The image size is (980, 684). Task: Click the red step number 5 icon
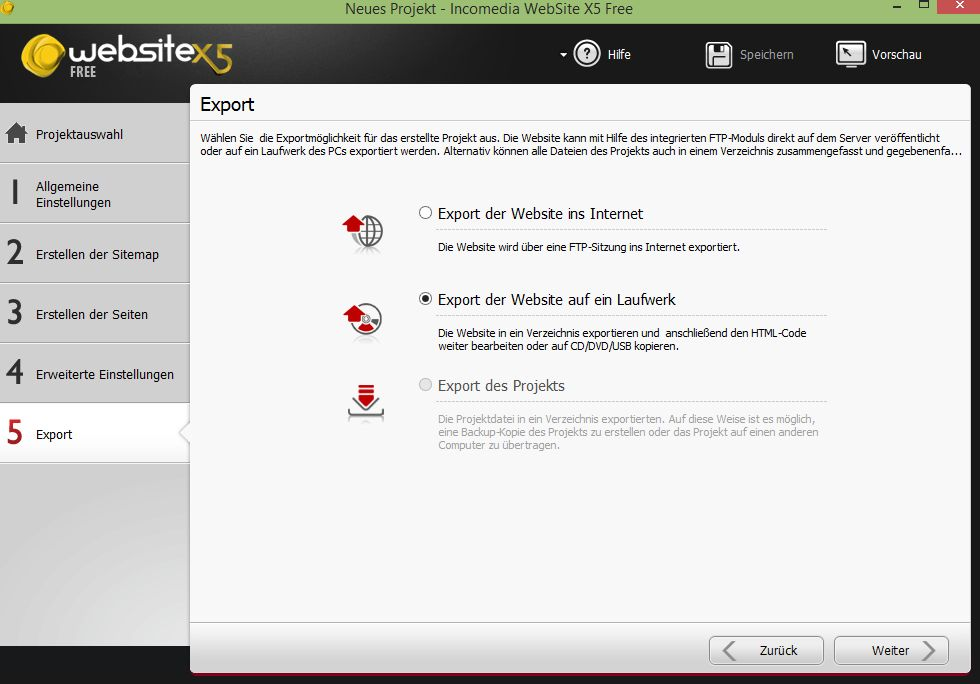coord(15,431)
